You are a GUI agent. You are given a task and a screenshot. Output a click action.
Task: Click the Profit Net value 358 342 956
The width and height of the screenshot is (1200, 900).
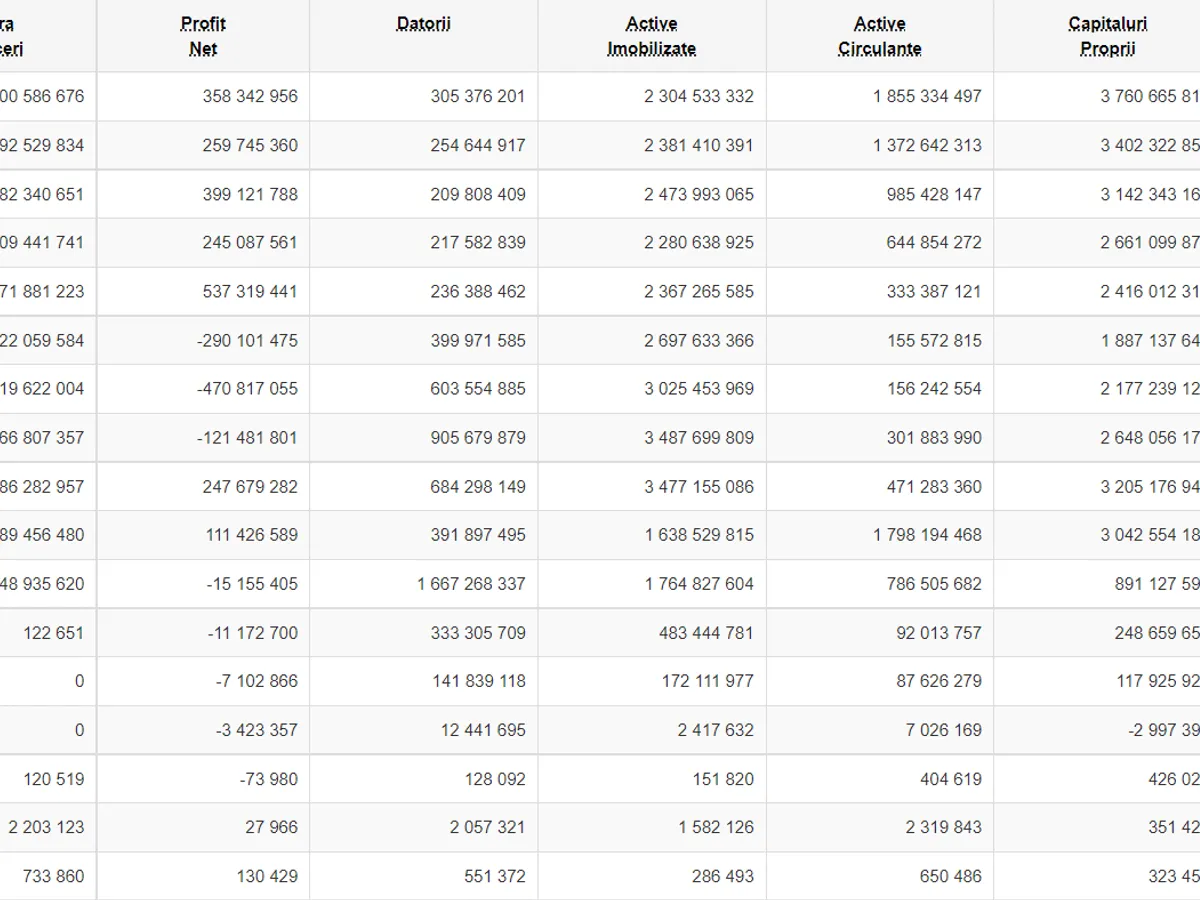250,97
